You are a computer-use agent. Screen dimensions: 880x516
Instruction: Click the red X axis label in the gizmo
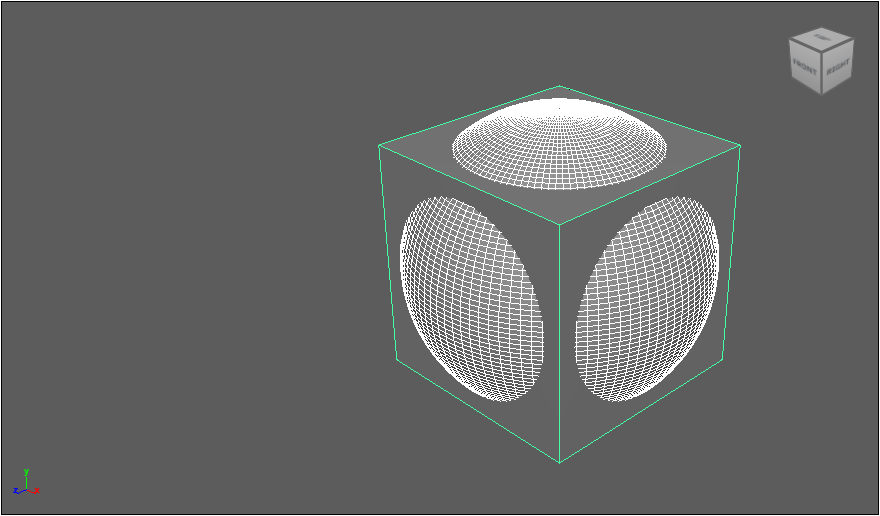click(x=37, y=490)
